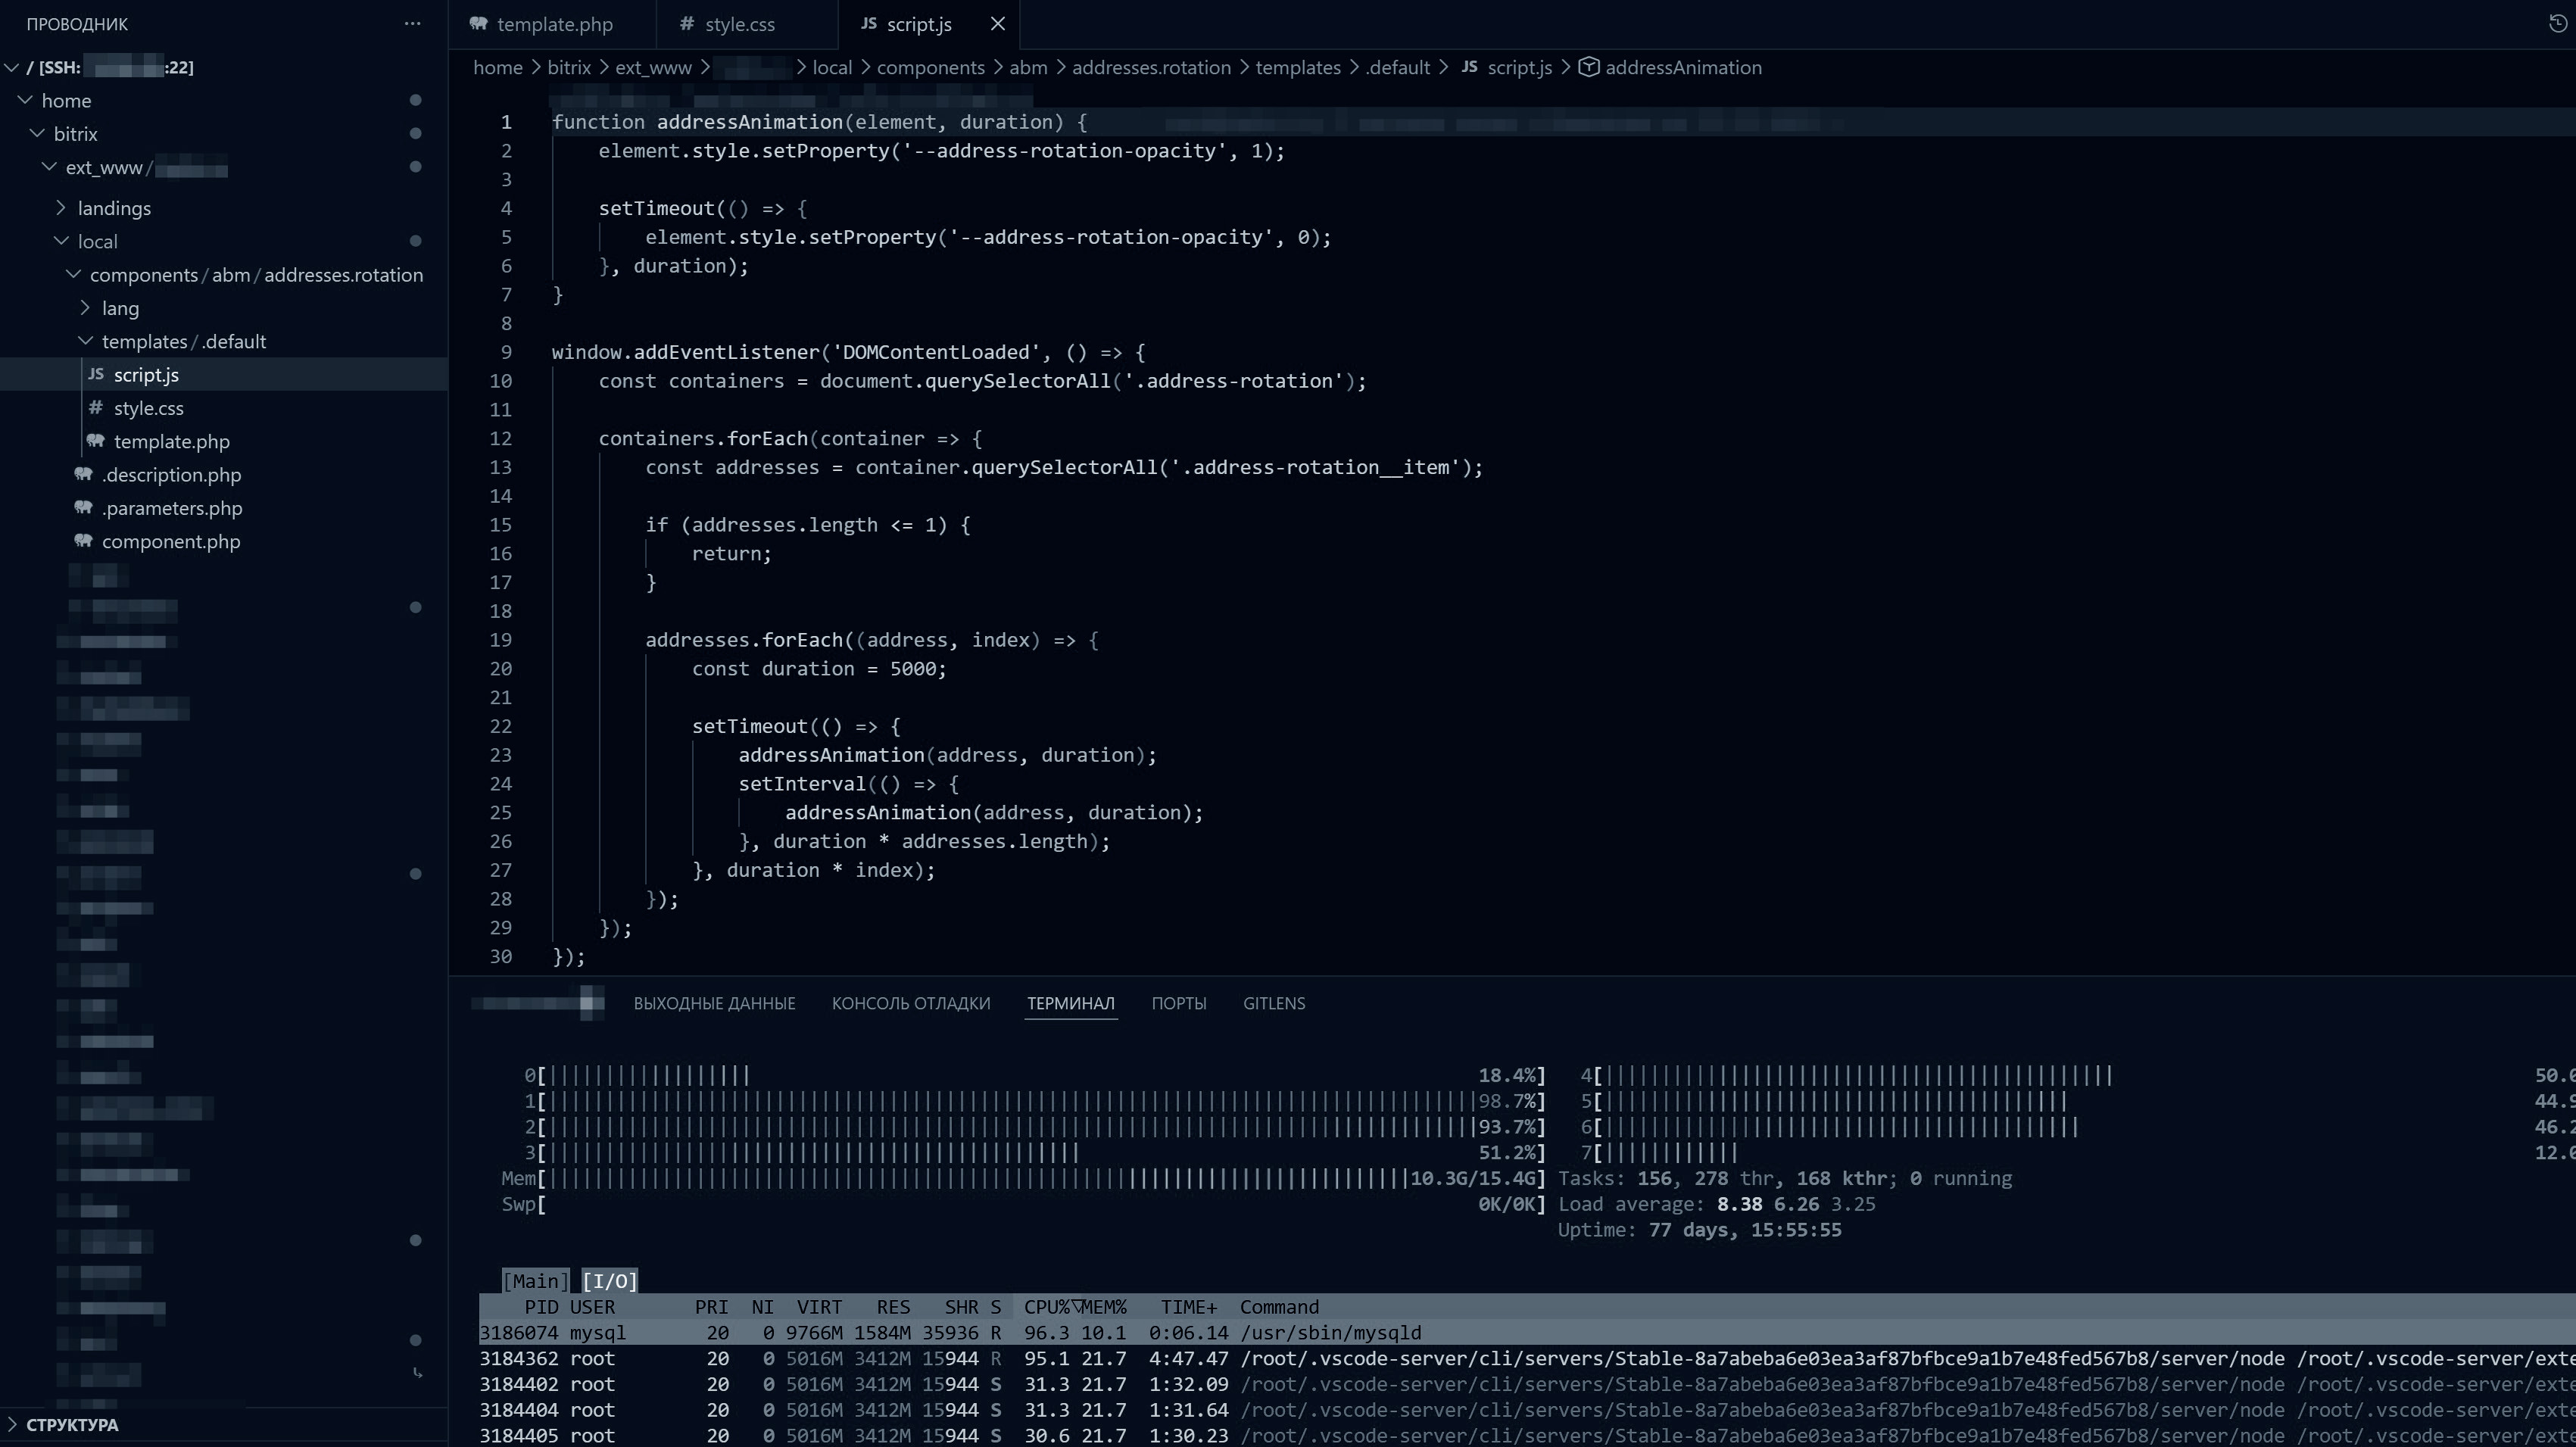Open .parameters.php file

172,508
